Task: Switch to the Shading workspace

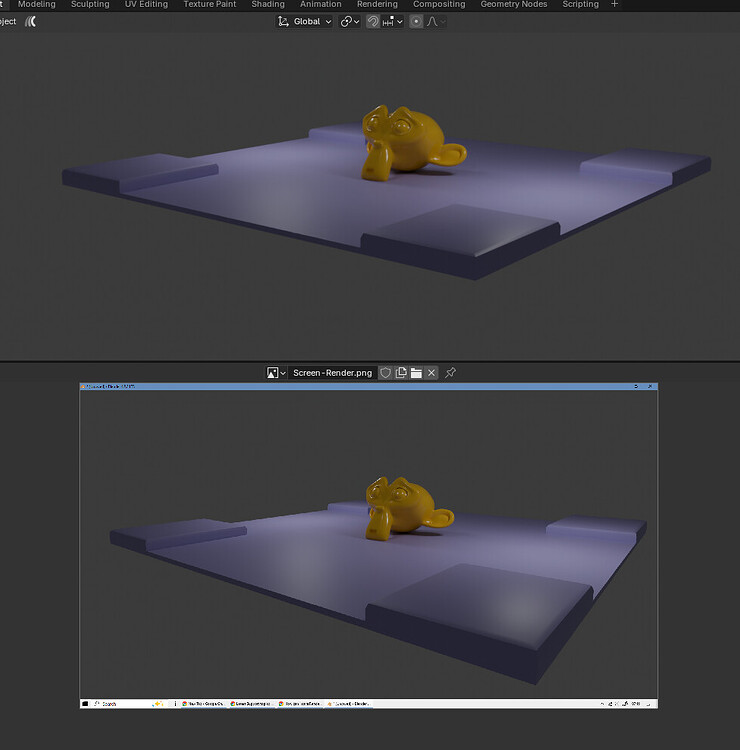Action: [268, 4]
